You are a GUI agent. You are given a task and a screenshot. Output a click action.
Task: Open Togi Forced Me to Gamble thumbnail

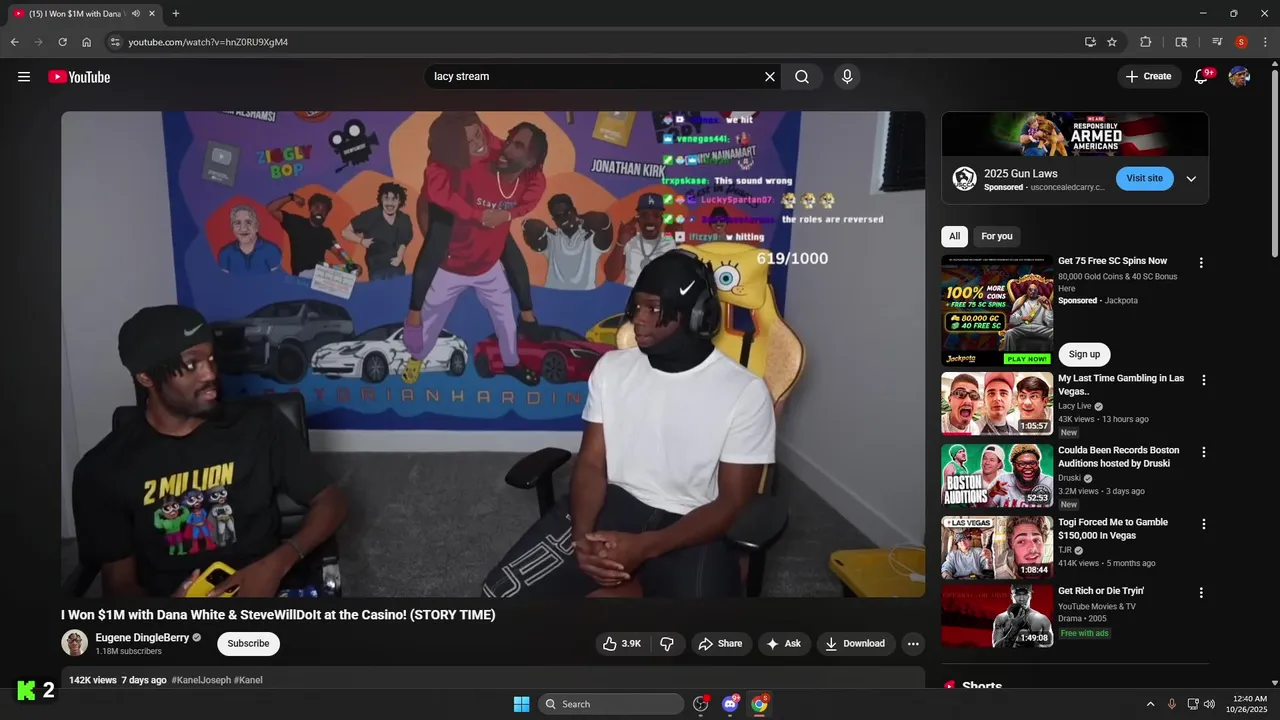[997, 548]
